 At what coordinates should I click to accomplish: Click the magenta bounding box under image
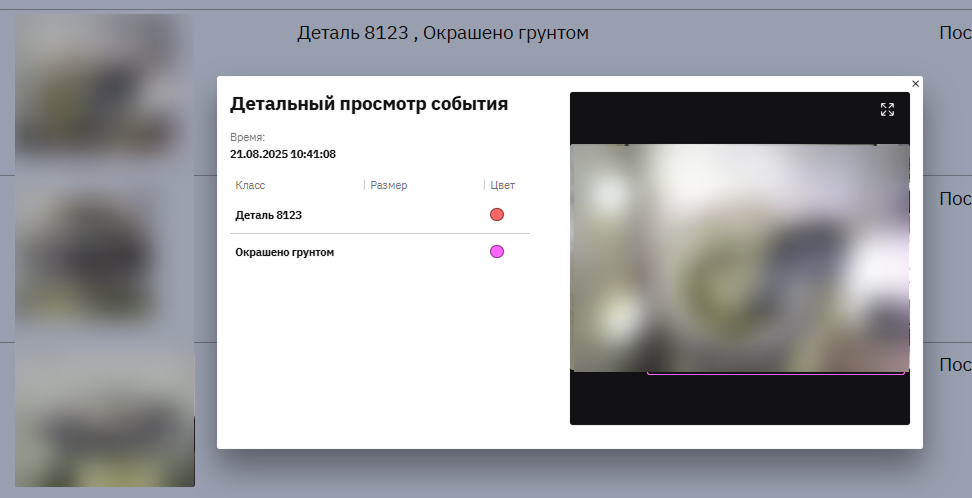775,374
